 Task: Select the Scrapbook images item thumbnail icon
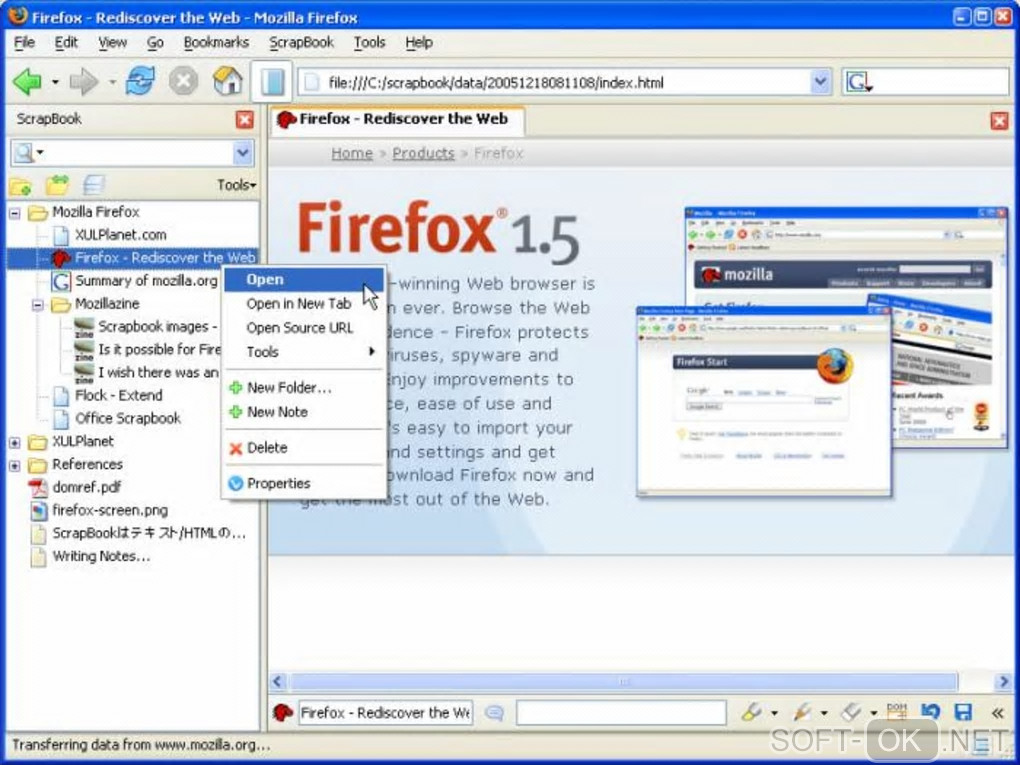pyautogui.click(x=84, y=327)
